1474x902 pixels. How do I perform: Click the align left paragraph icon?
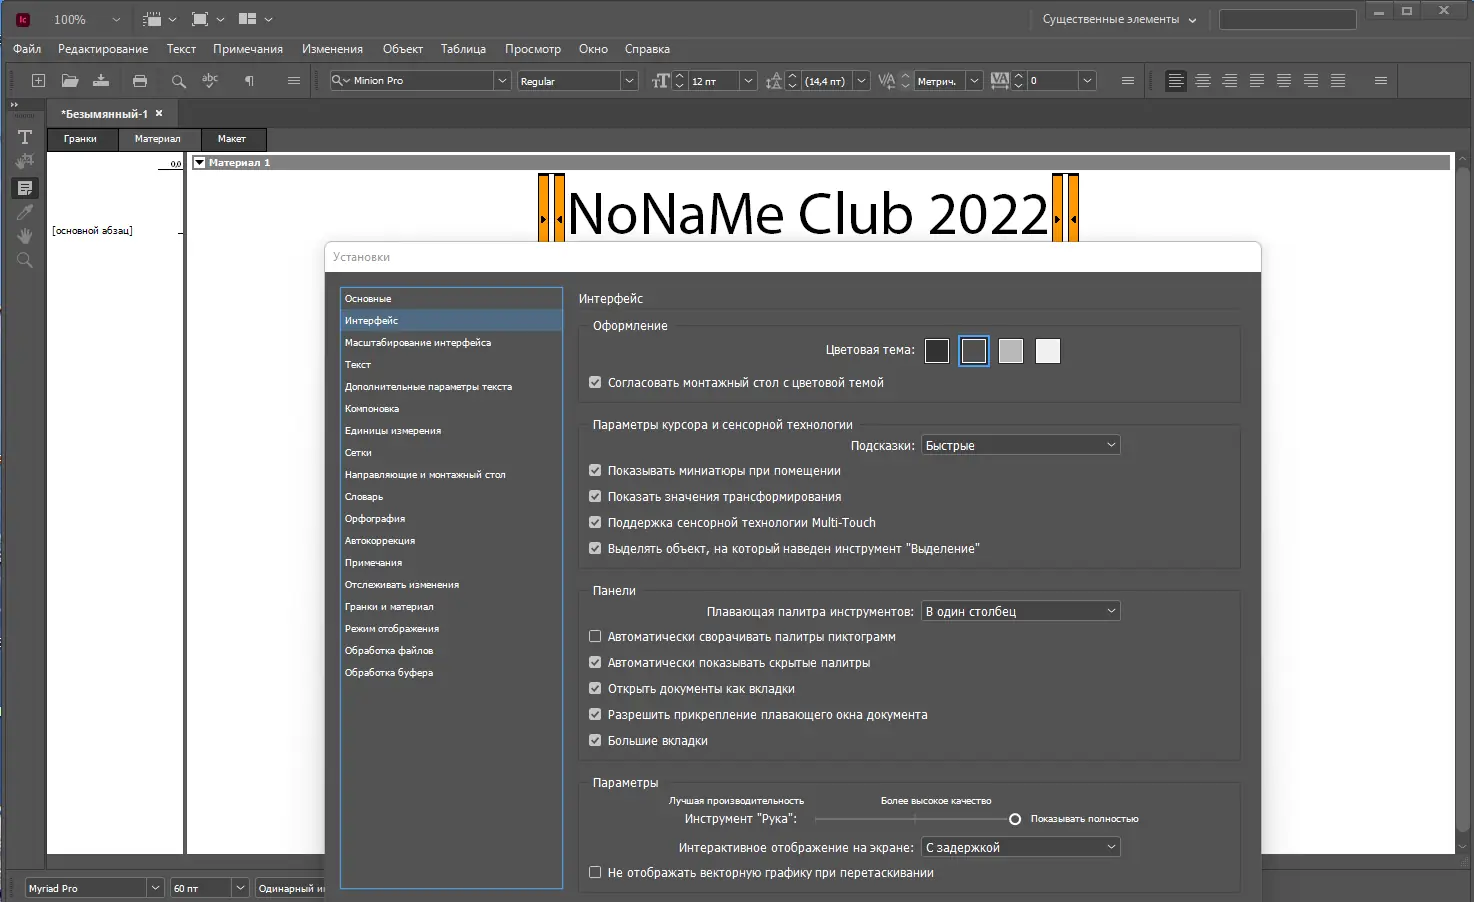[x=1176, y=80]
